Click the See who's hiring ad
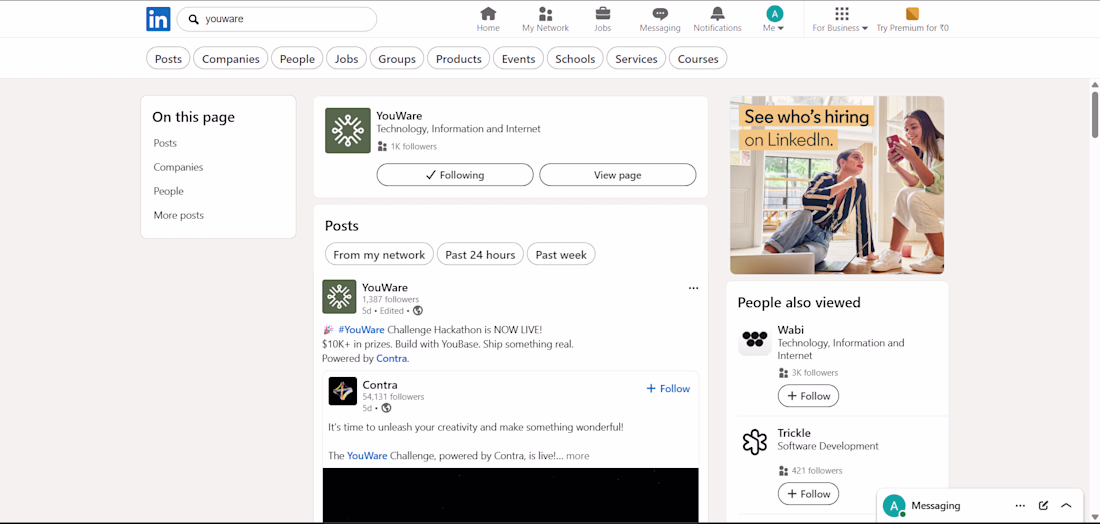 click(837, 185)
